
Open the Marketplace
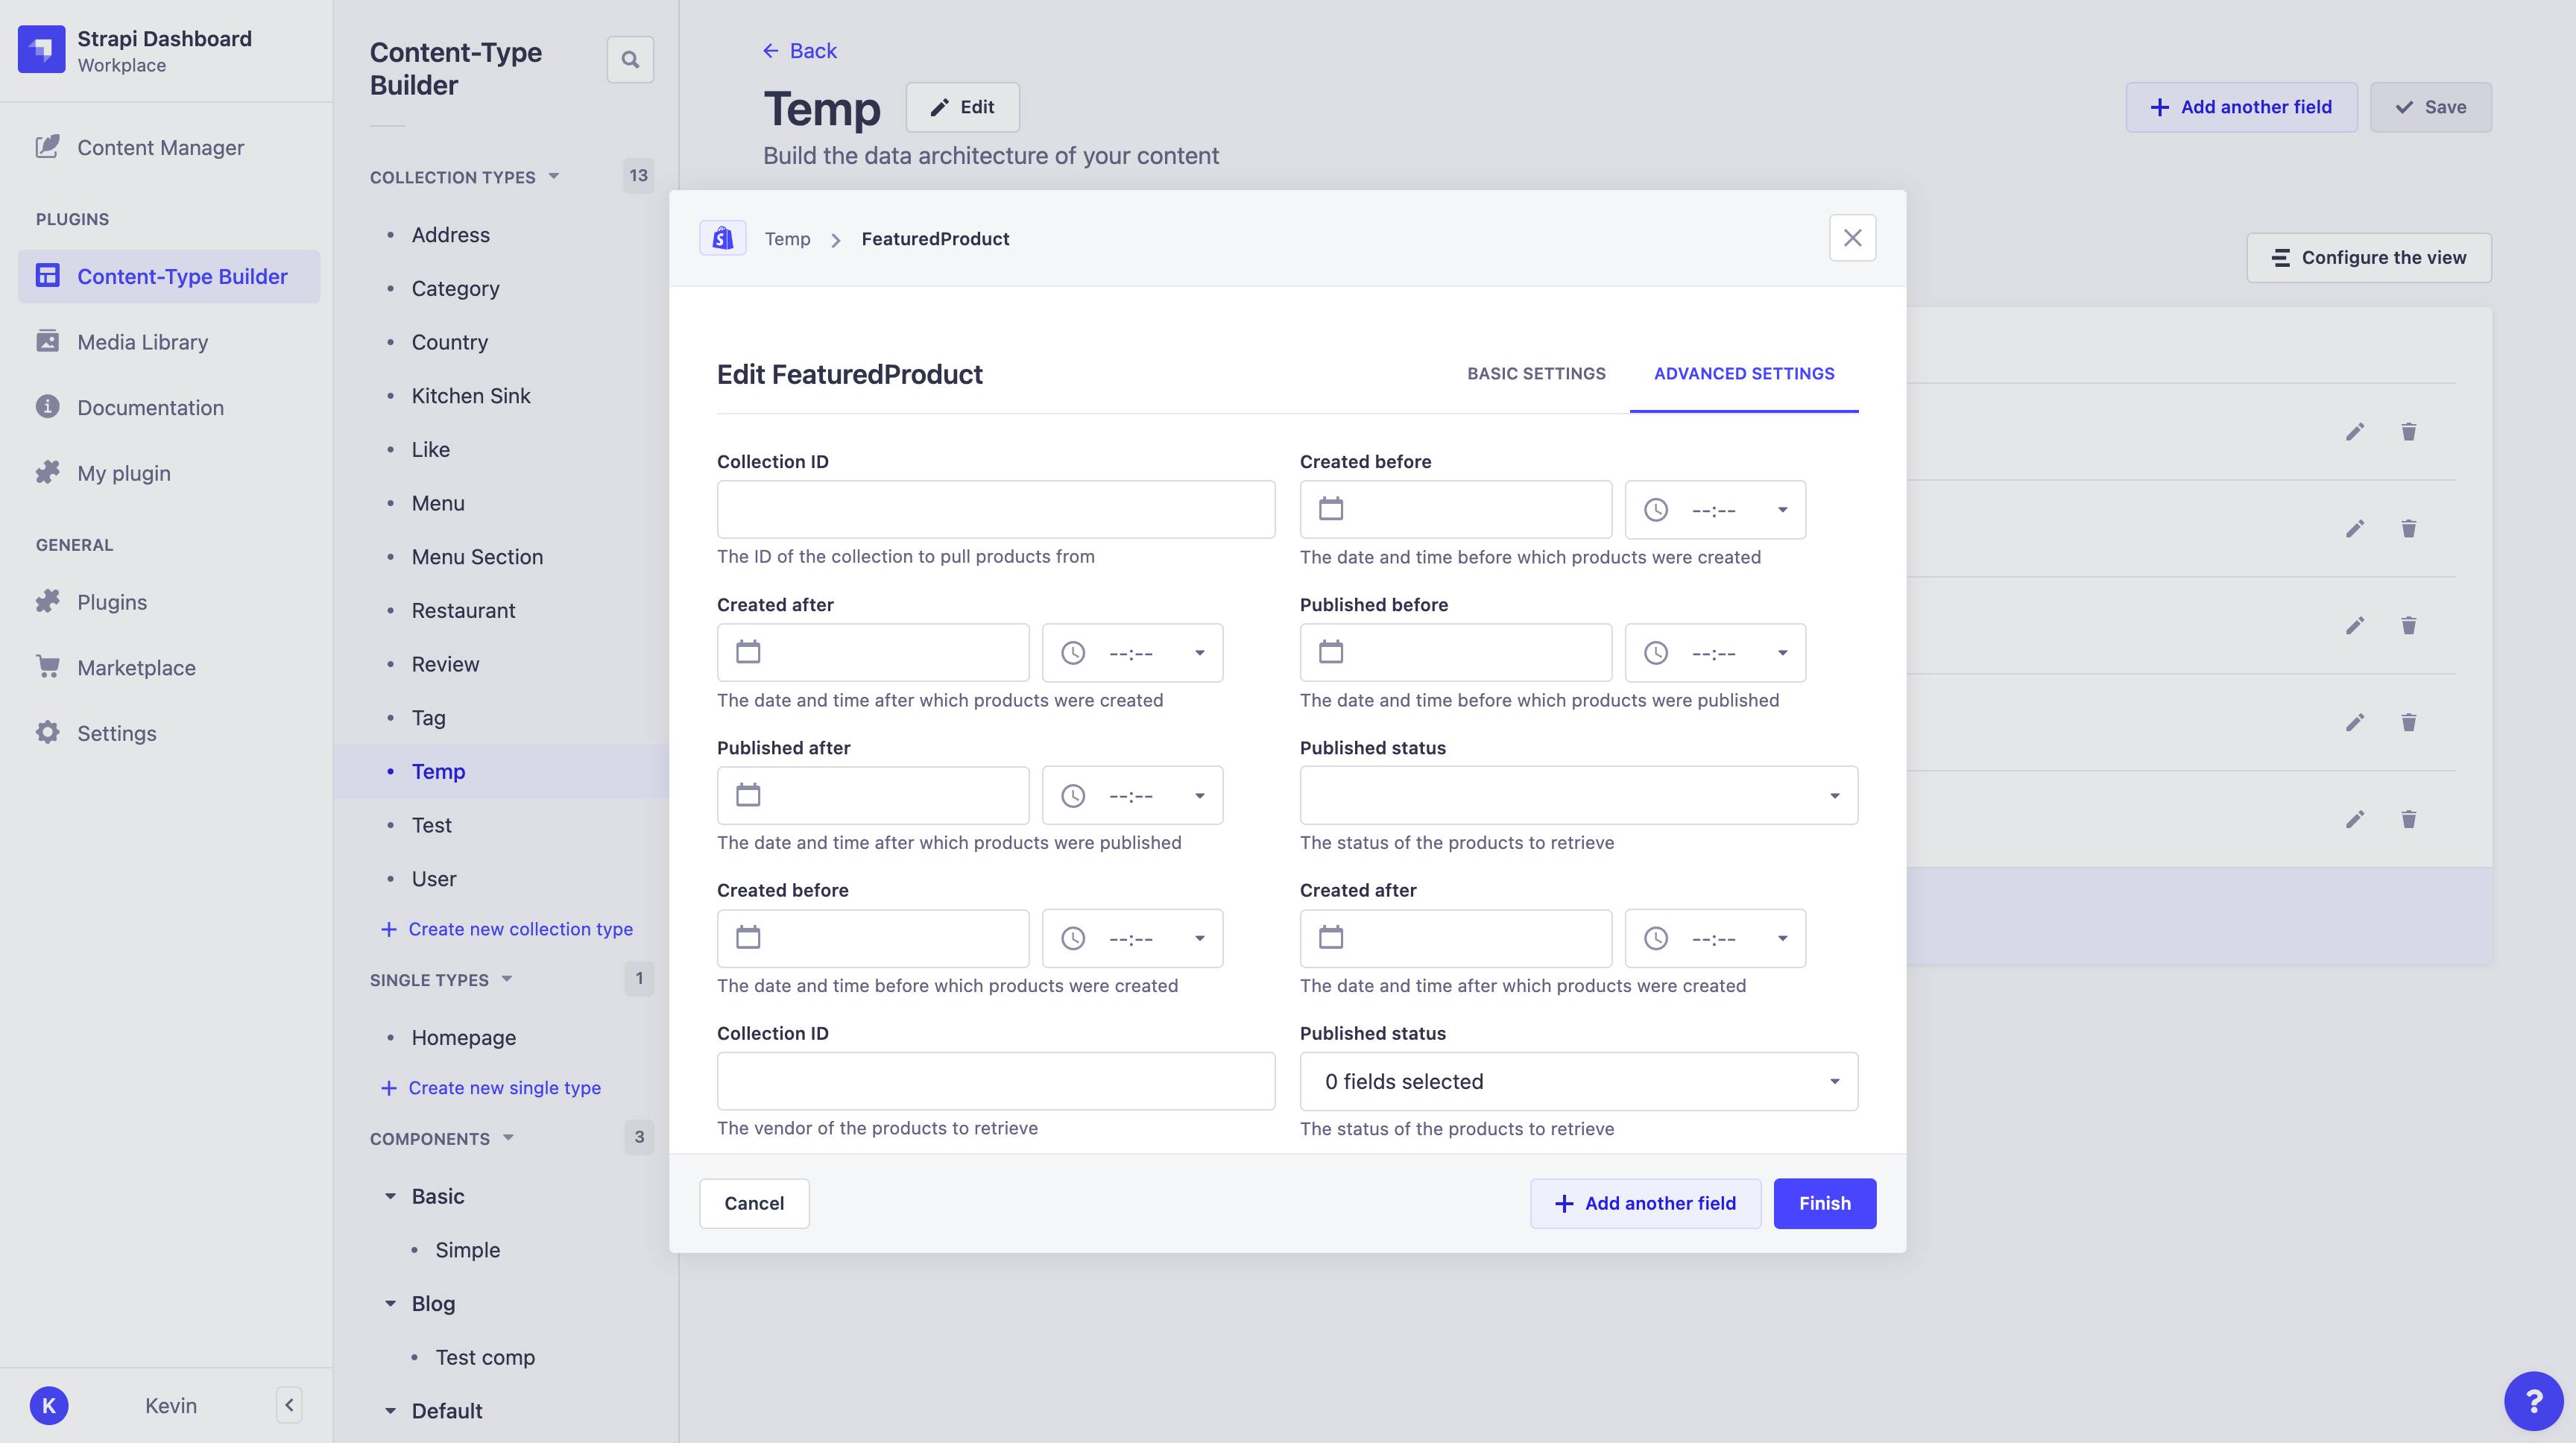[x=136, y=667]
